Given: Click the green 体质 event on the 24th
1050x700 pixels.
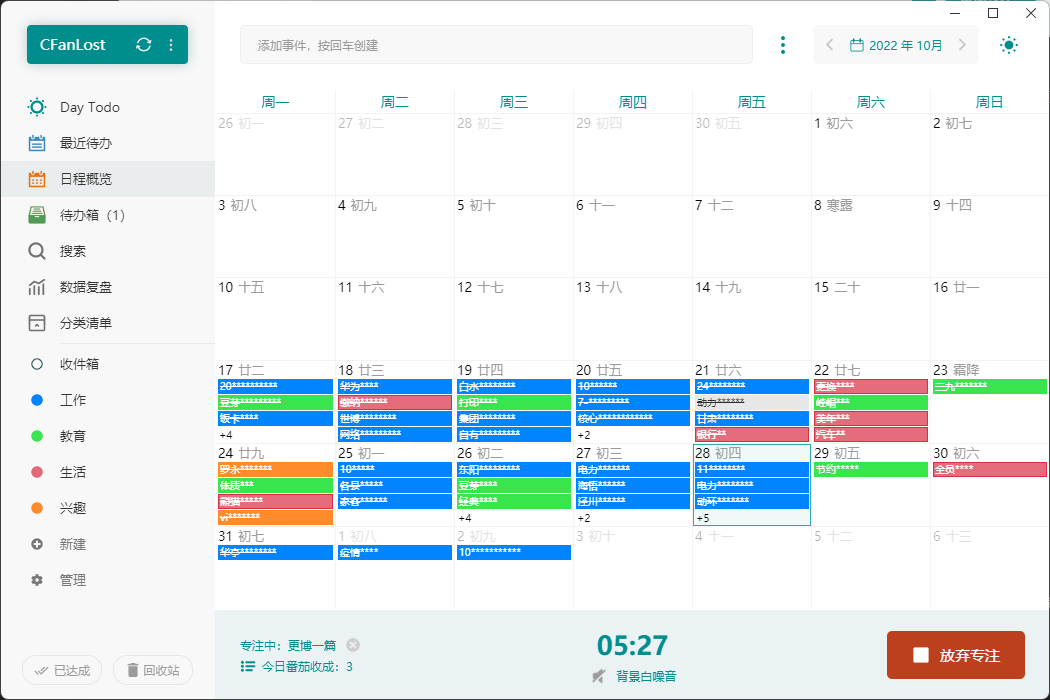Looking at the screenshot, I should [275, 485].
